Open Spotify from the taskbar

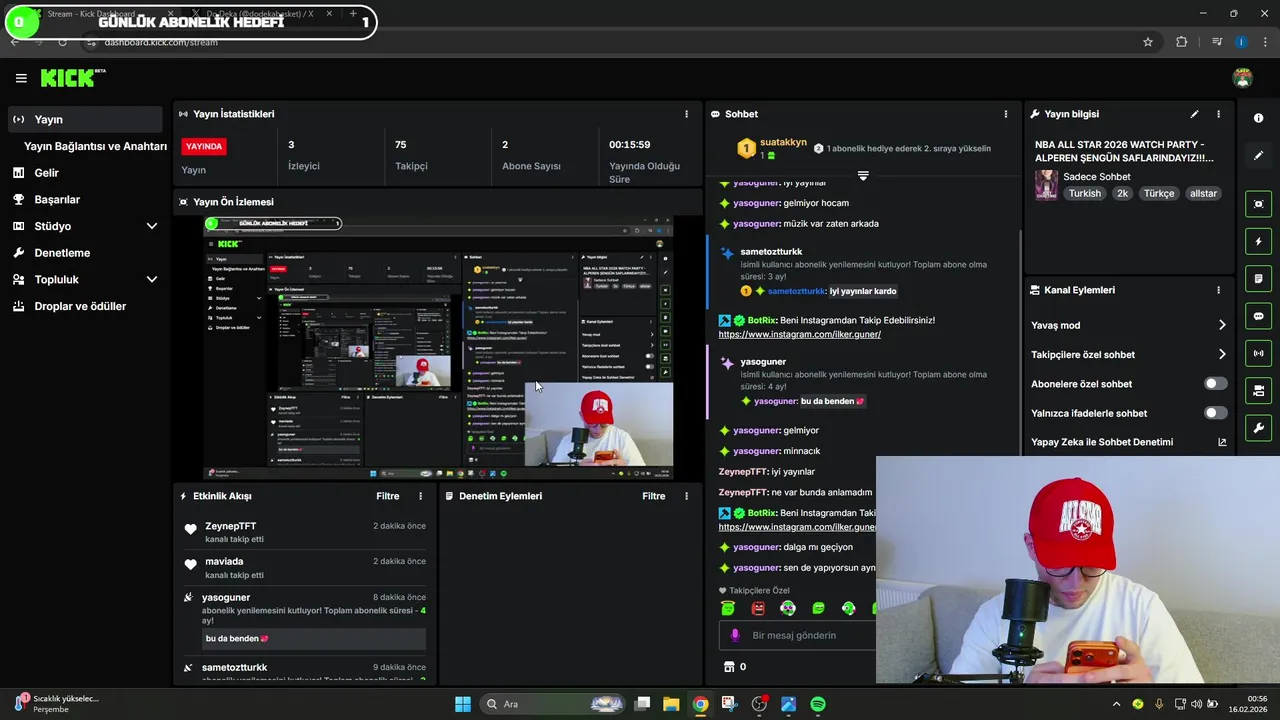(817, 704)
